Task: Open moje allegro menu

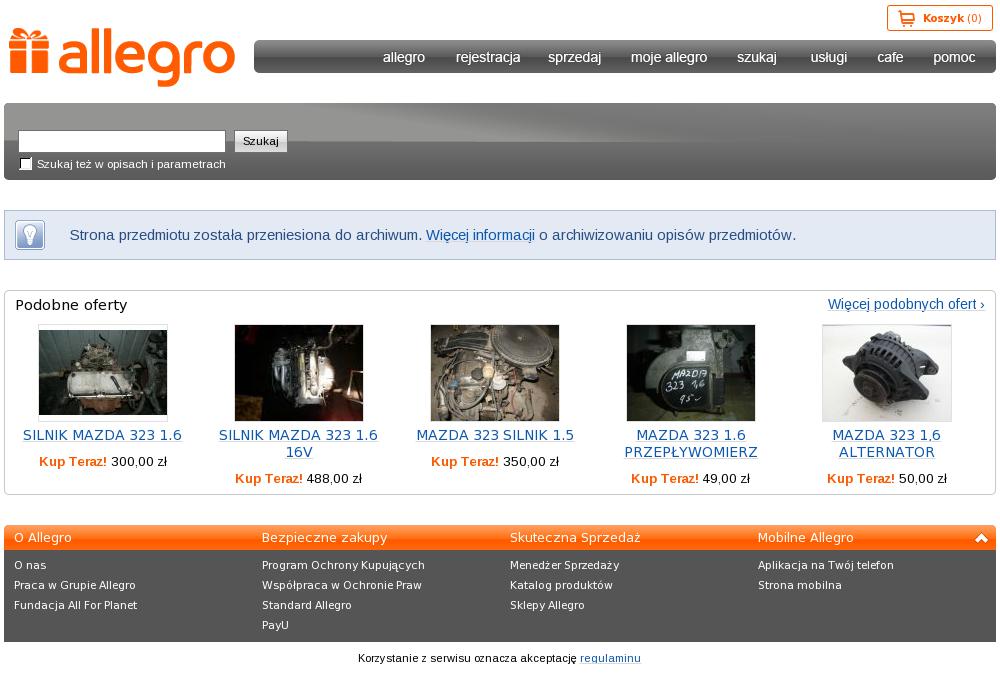Action: click(669, 57)
